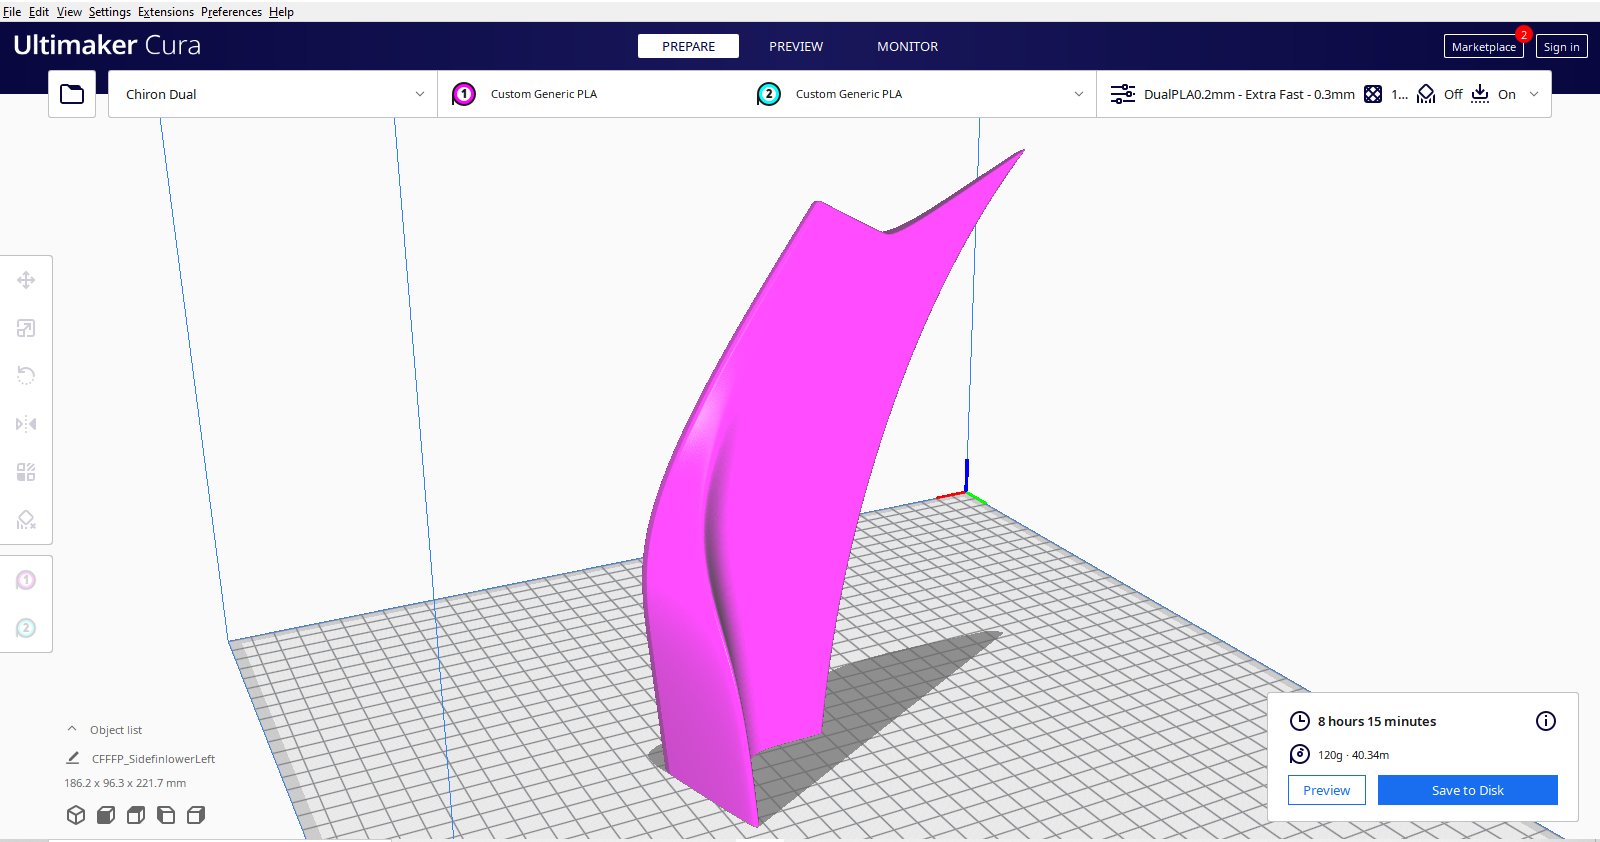The image size is (1600, 842).
Task: Switch to the PREPARE stage
Action: (689, 46)
